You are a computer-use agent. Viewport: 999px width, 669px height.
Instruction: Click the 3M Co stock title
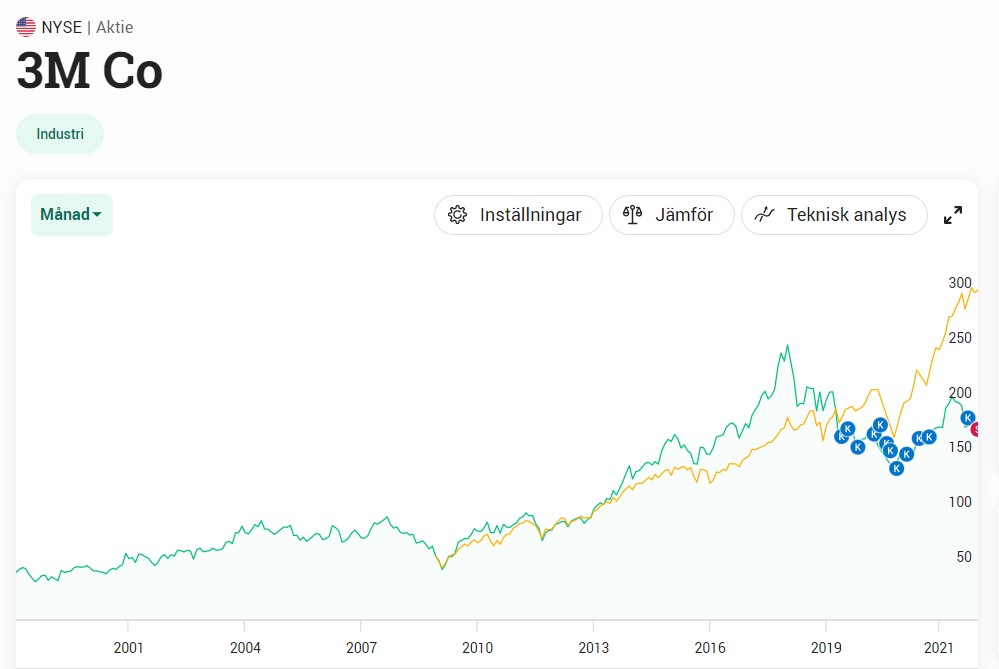click(89, 71)
